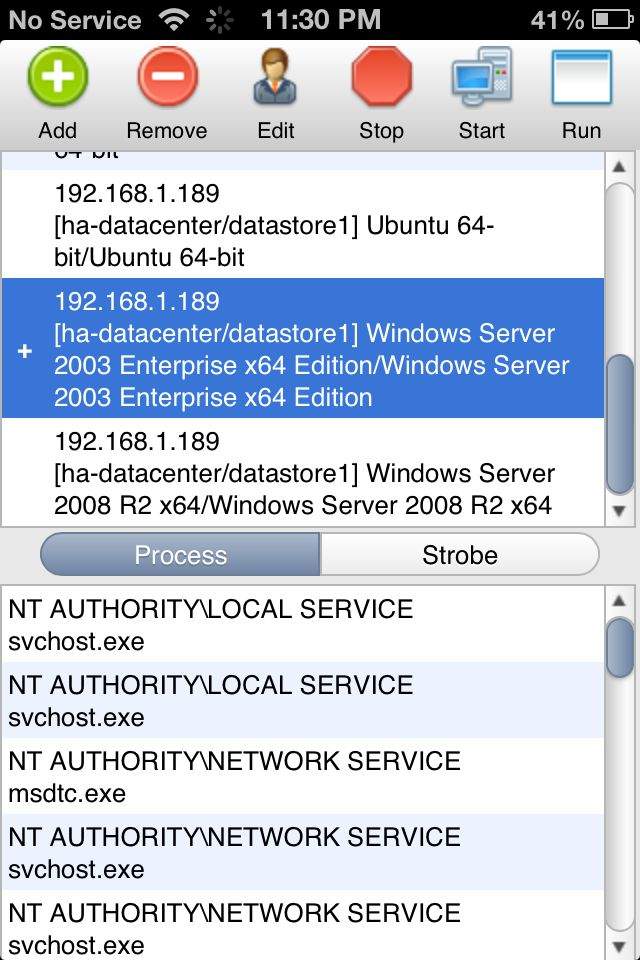Viewport: 640px width, 960px height.
Task: Open the Edit user icon
Action: [276, 79]
